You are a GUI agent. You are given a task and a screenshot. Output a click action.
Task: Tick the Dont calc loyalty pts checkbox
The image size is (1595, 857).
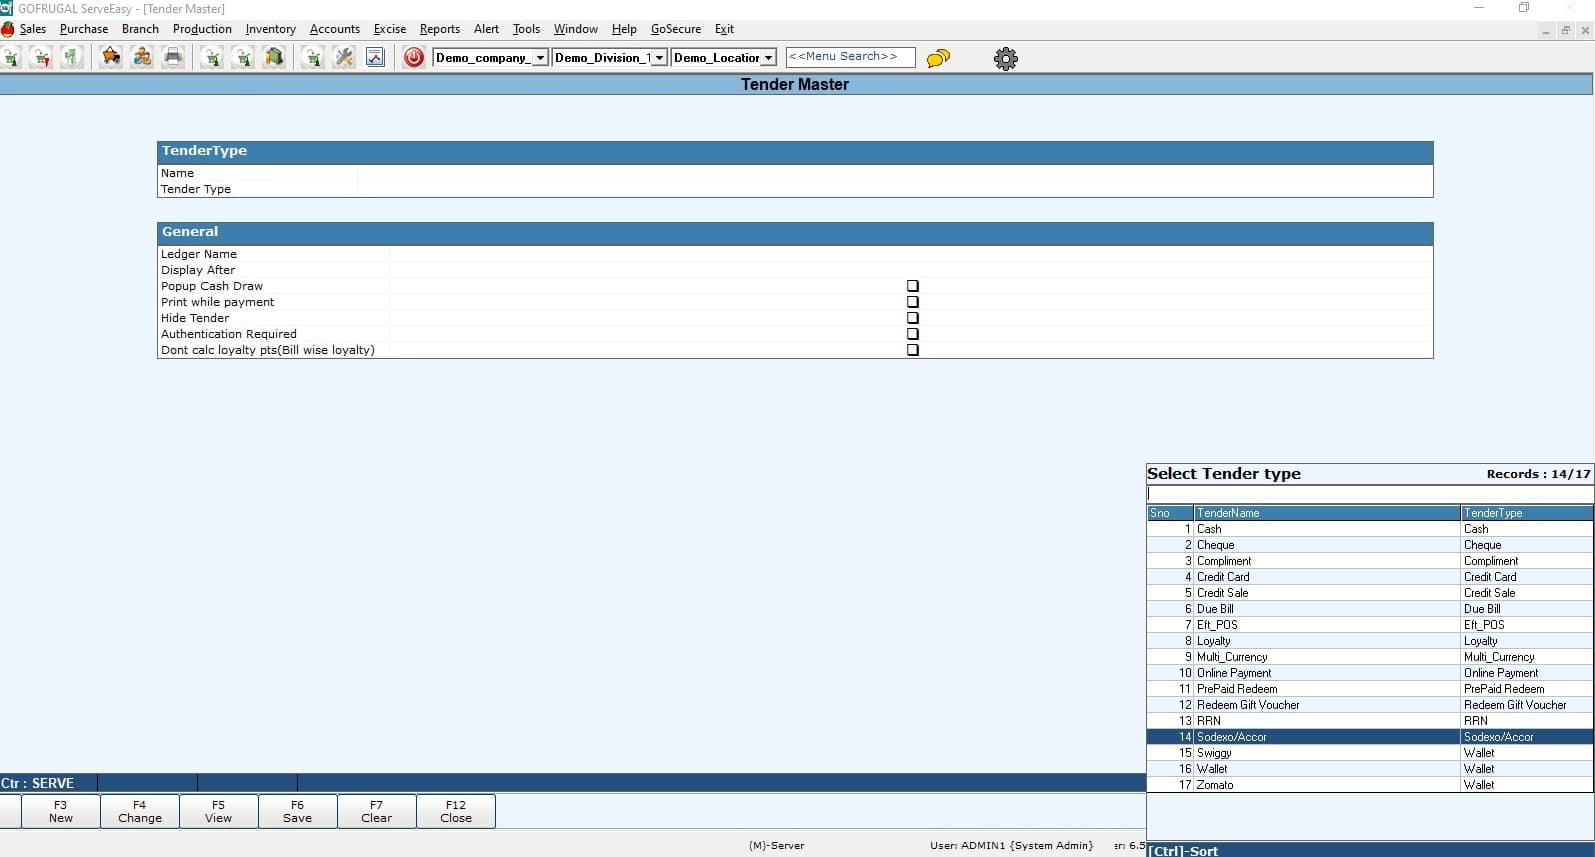coord(912,350)
